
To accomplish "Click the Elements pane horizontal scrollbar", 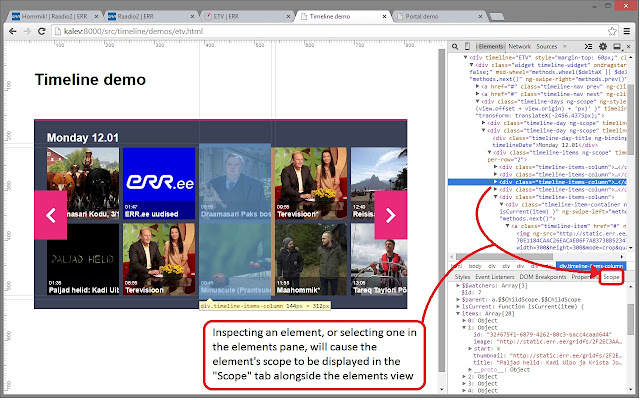I will [504, 257].
